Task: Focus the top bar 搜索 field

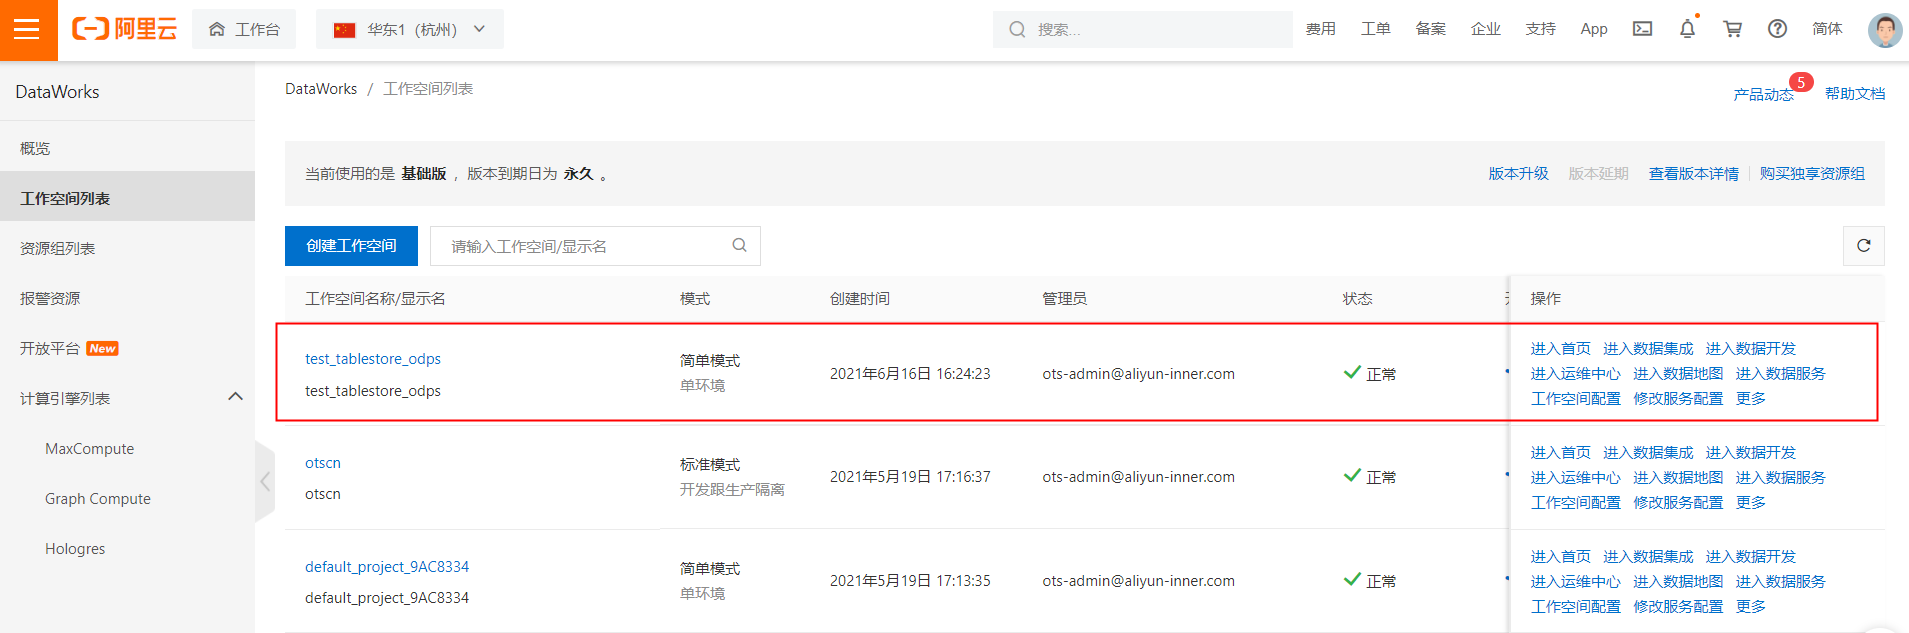Action: click(1143, 30)
